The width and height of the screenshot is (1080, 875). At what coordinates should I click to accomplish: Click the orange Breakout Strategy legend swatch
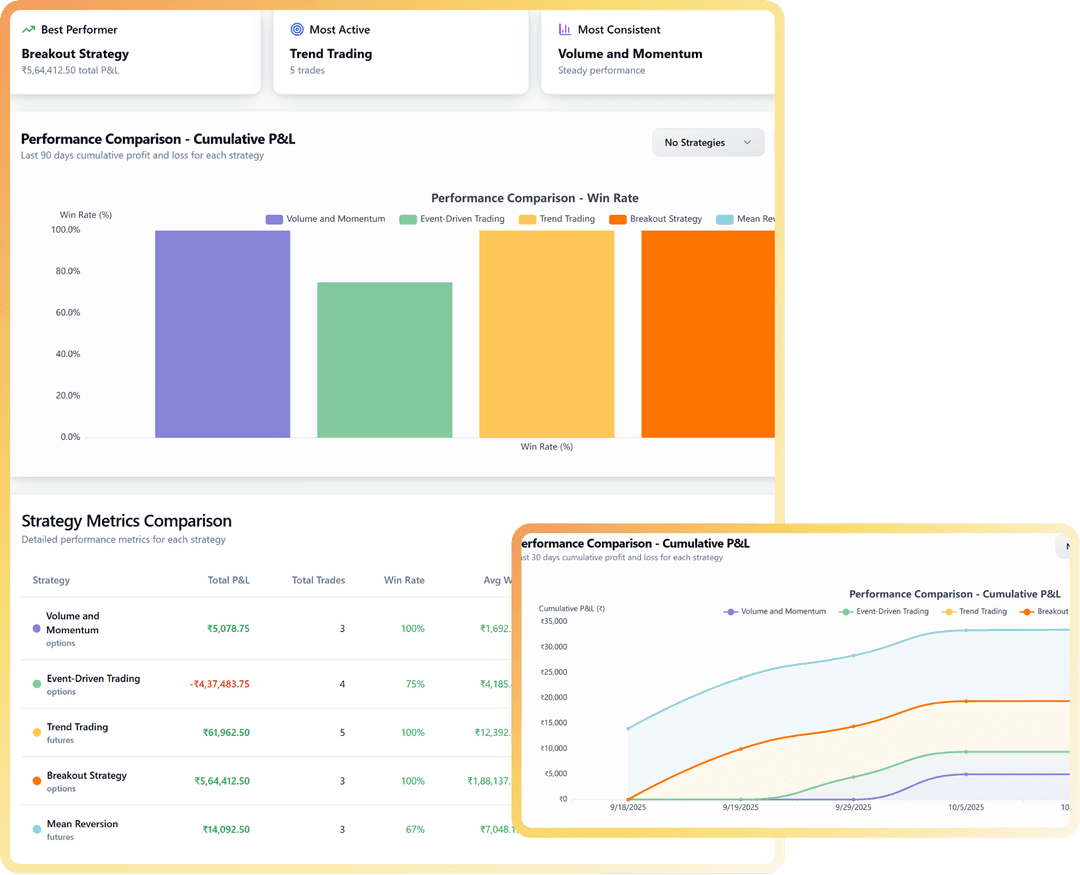click(617, 219)
